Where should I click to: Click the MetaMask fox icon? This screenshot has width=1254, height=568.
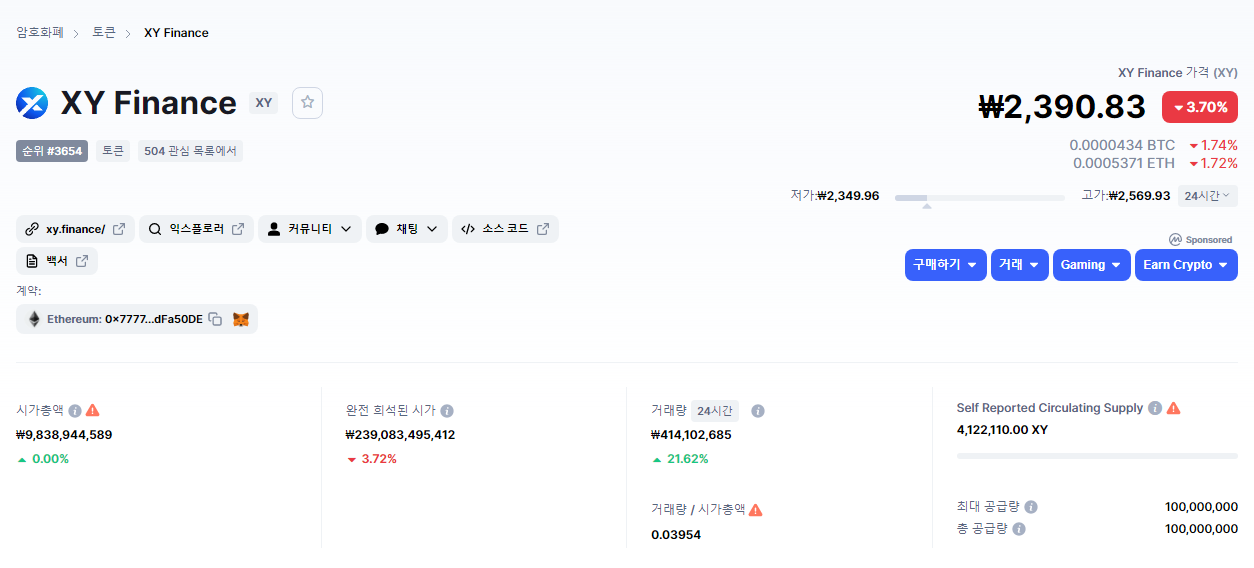[x=241, y=319]
